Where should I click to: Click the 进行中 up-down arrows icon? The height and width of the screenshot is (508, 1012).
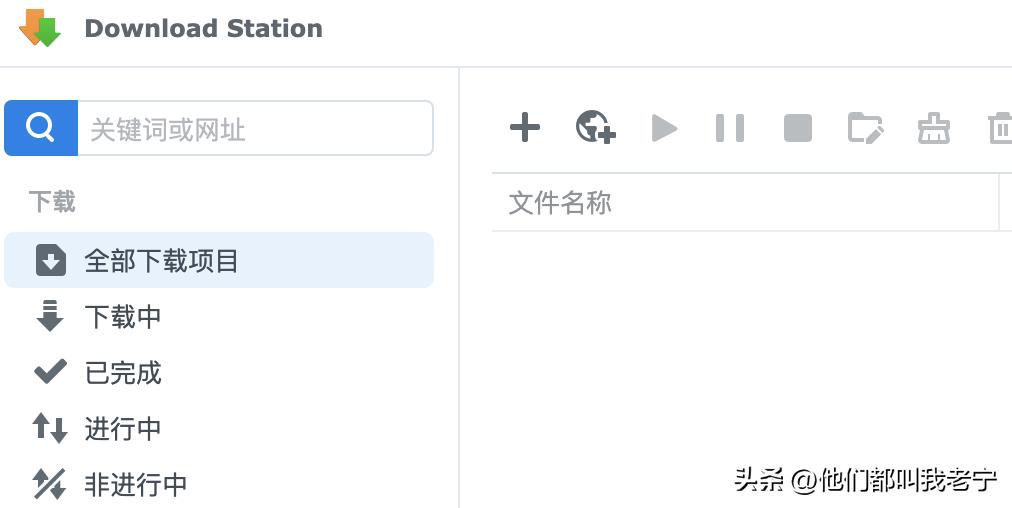tap(50, 429)
